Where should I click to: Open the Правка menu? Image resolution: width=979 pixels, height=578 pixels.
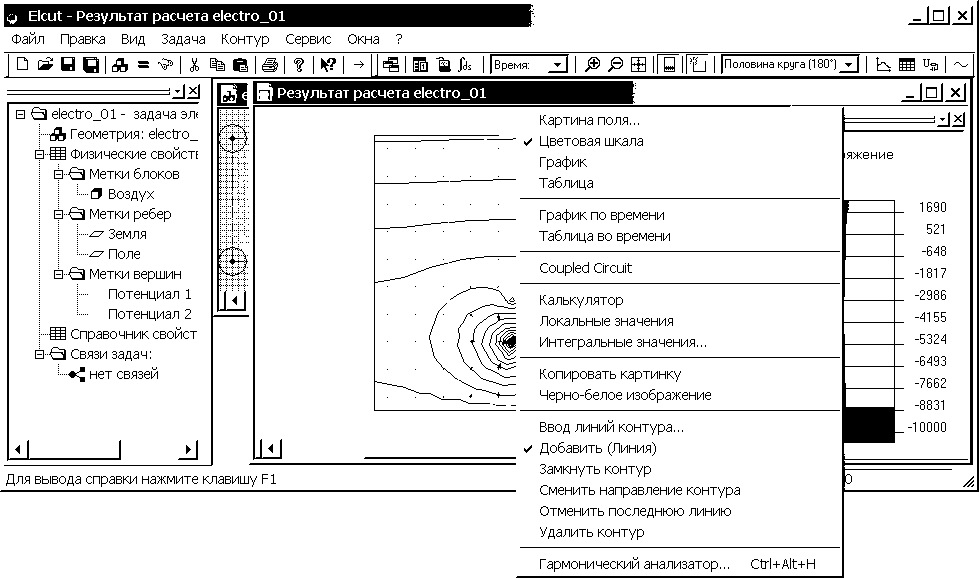pos(82,39)
